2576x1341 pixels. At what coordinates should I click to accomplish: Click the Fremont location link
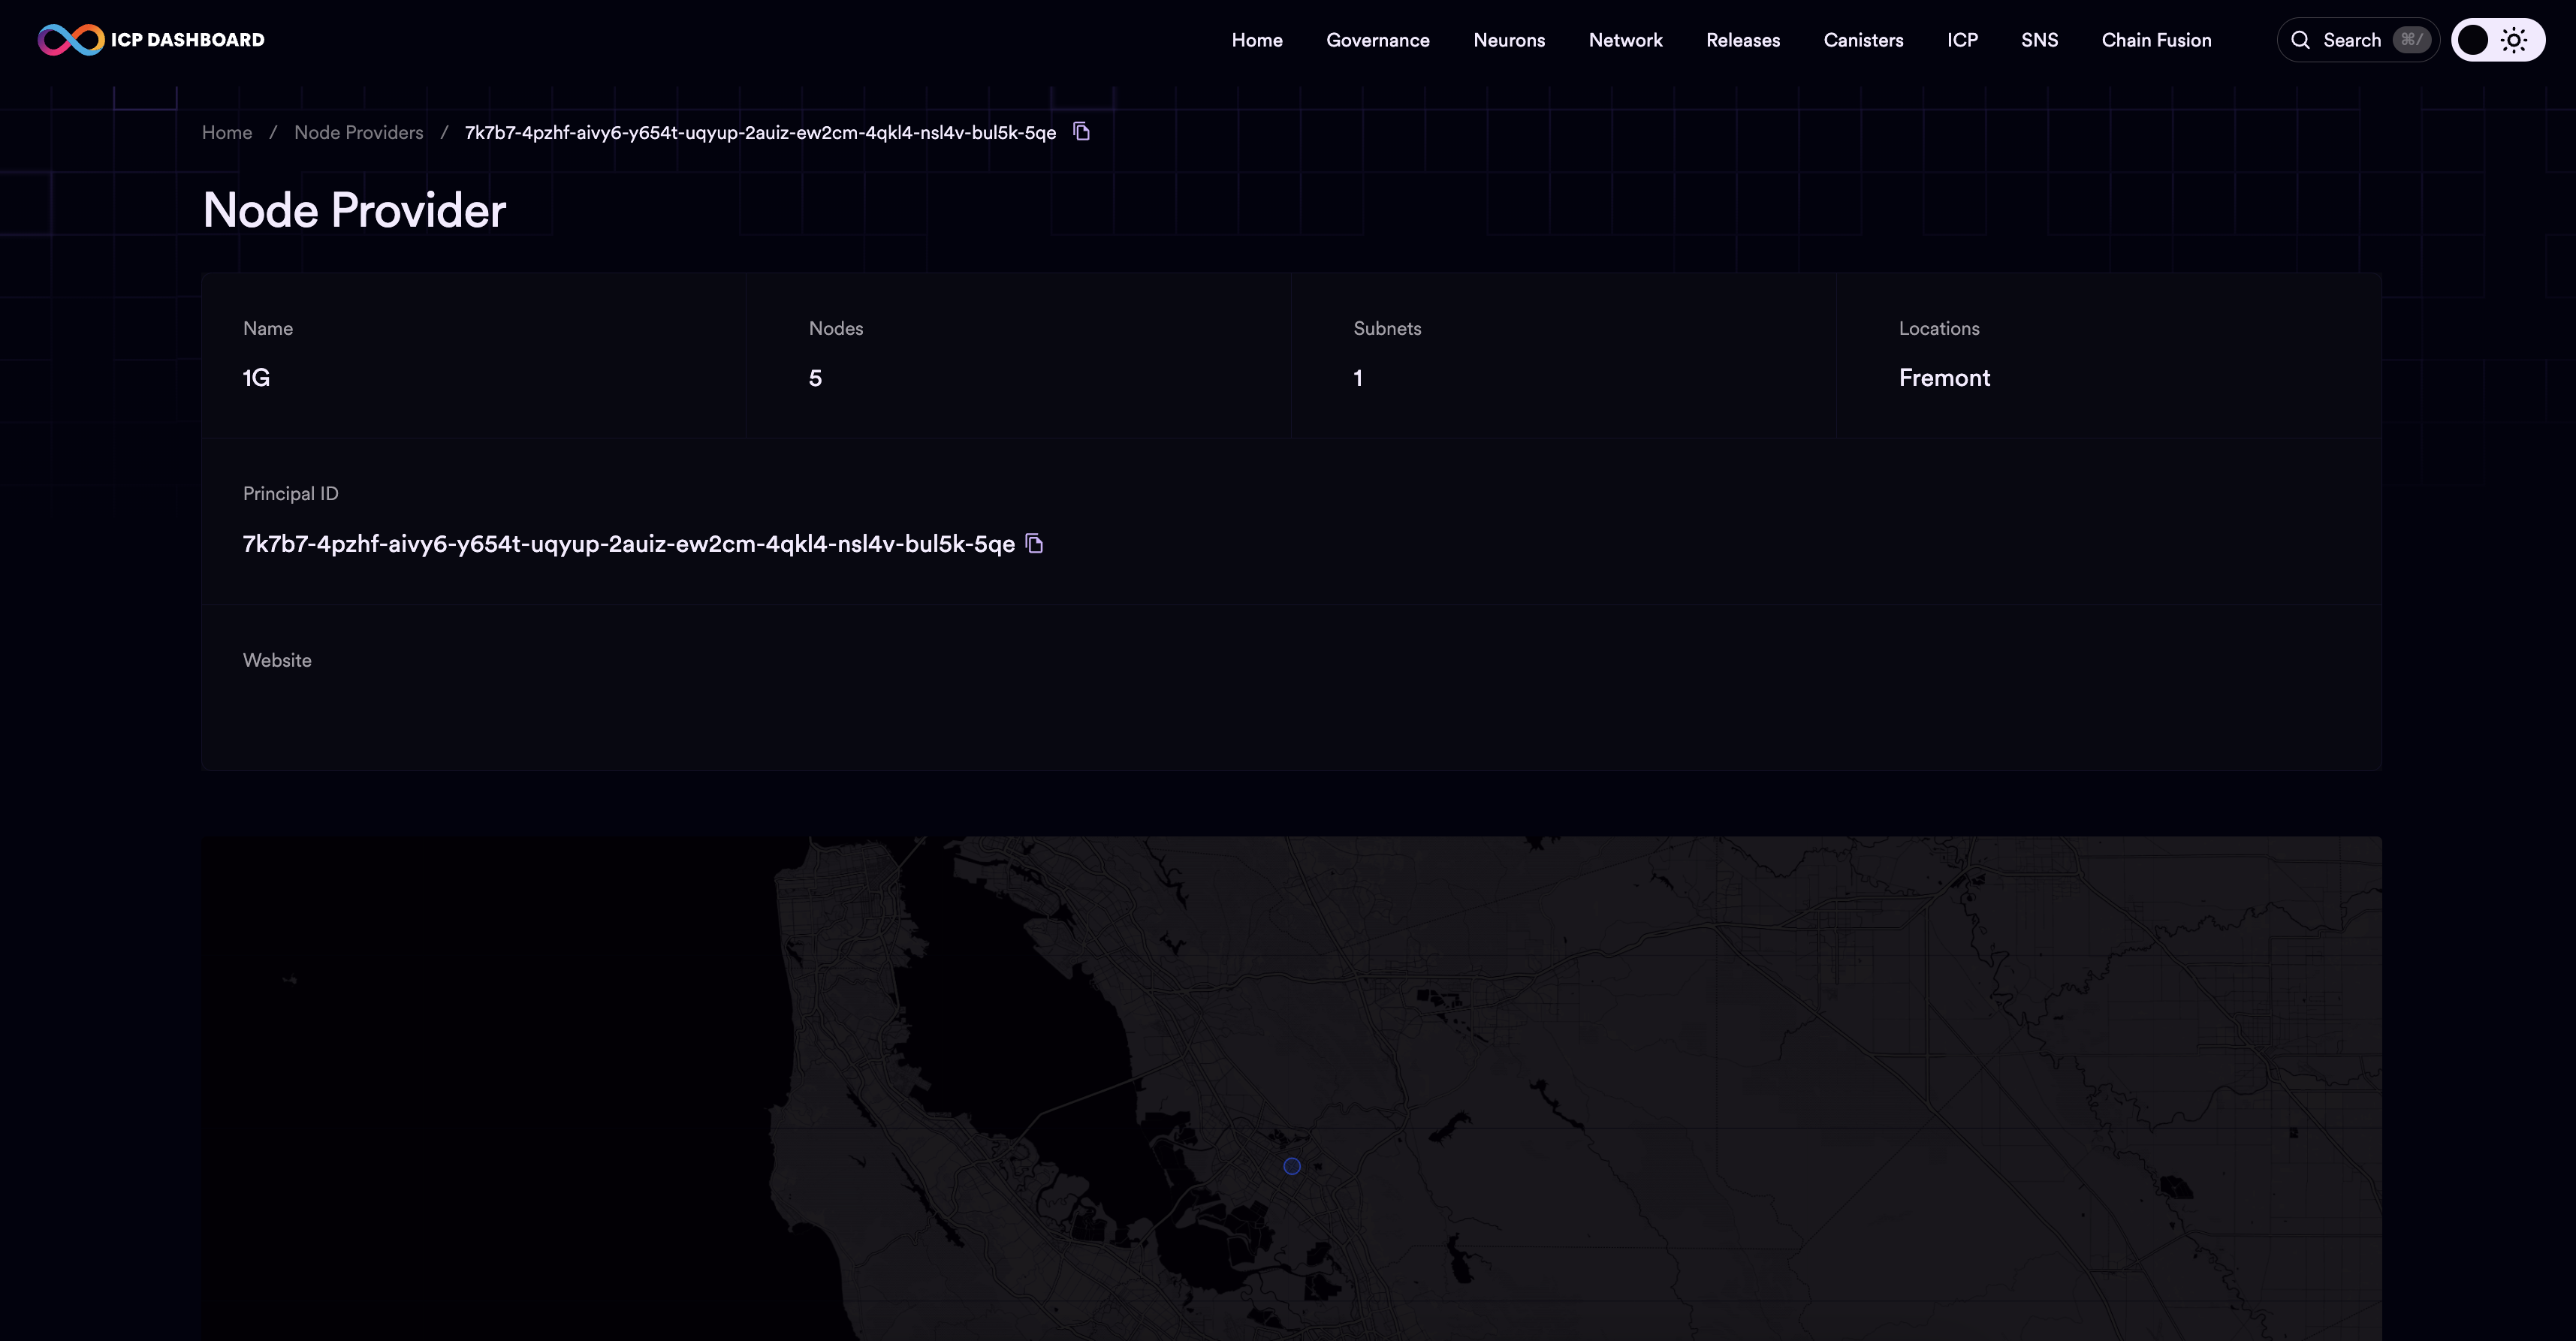[1944, 378]
